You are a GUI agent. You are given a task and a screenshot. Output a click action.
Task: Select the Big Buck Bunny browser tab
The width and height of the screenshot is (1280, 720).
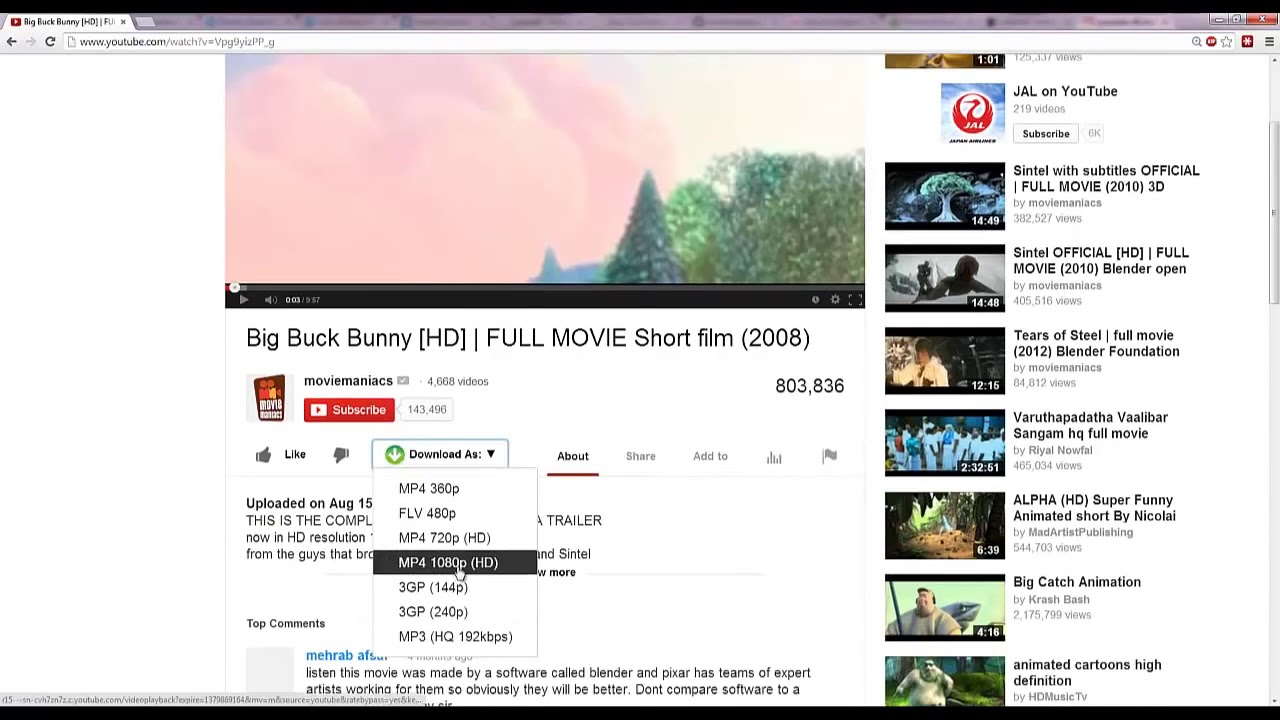click(68, 21)
